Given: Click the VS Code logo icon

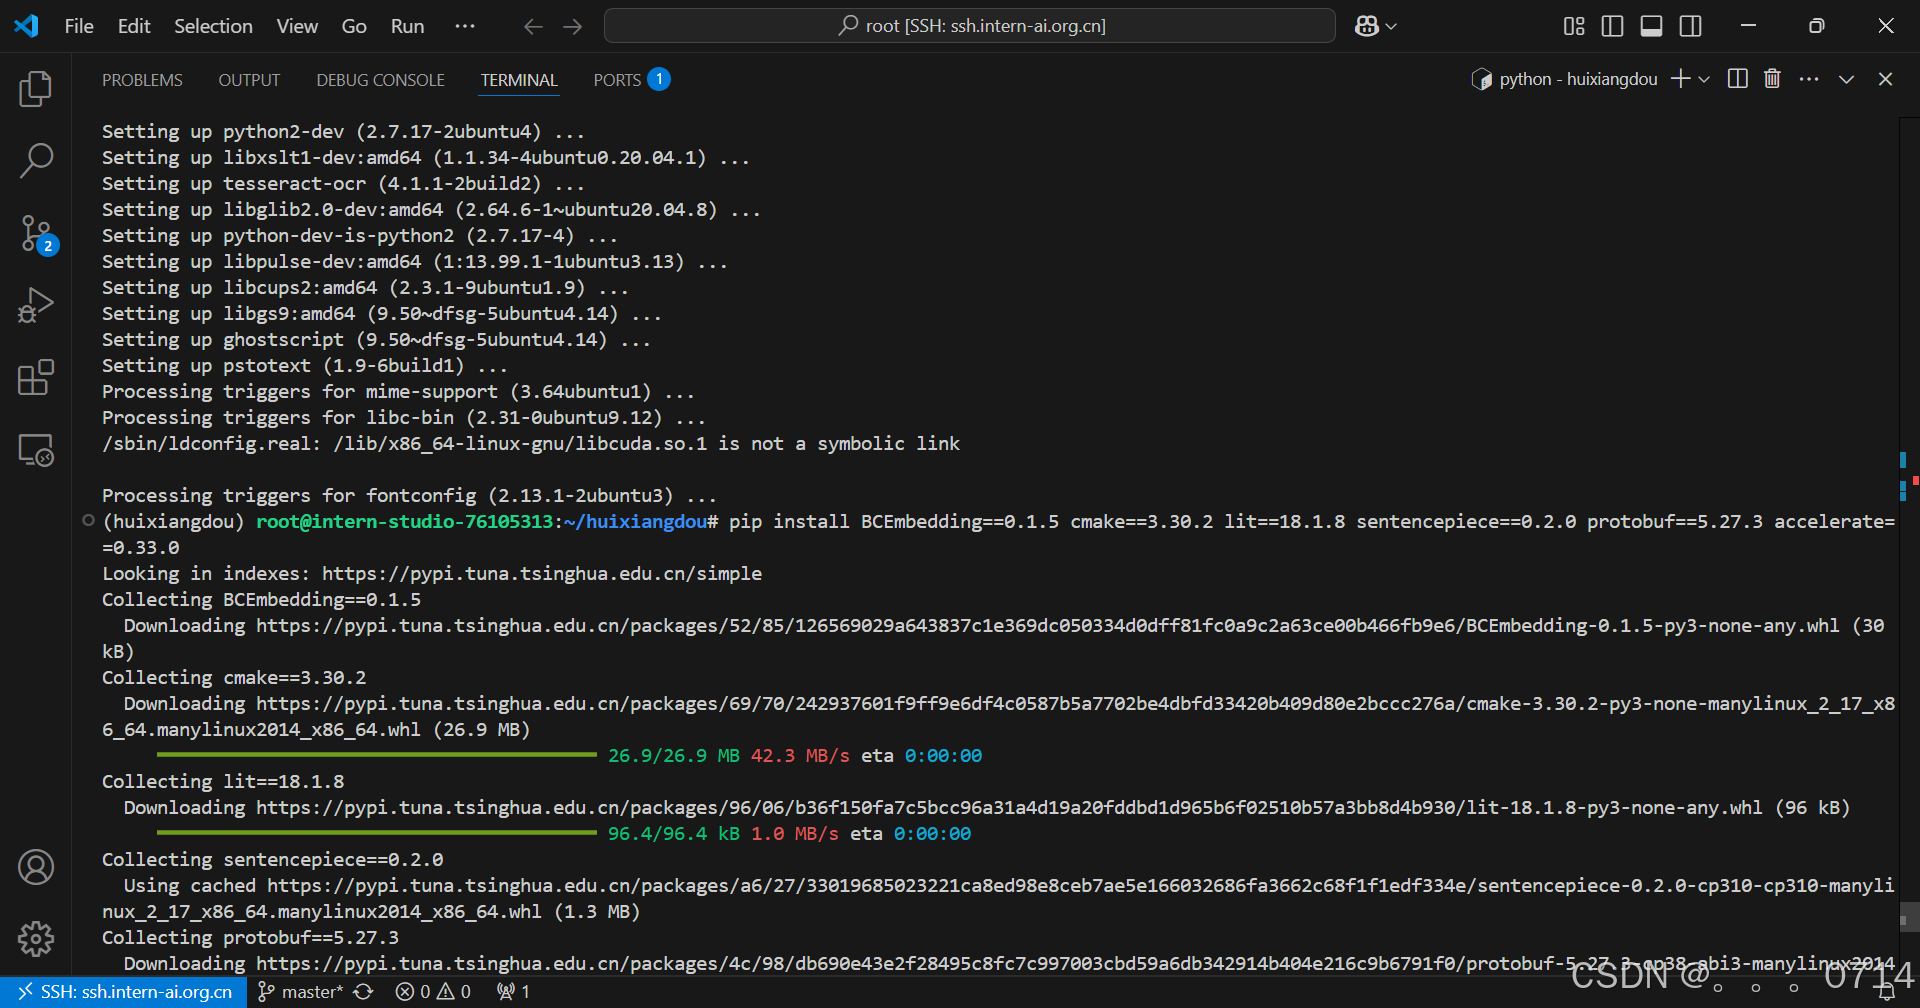Looking at the screenshot, I should point(27,26).
